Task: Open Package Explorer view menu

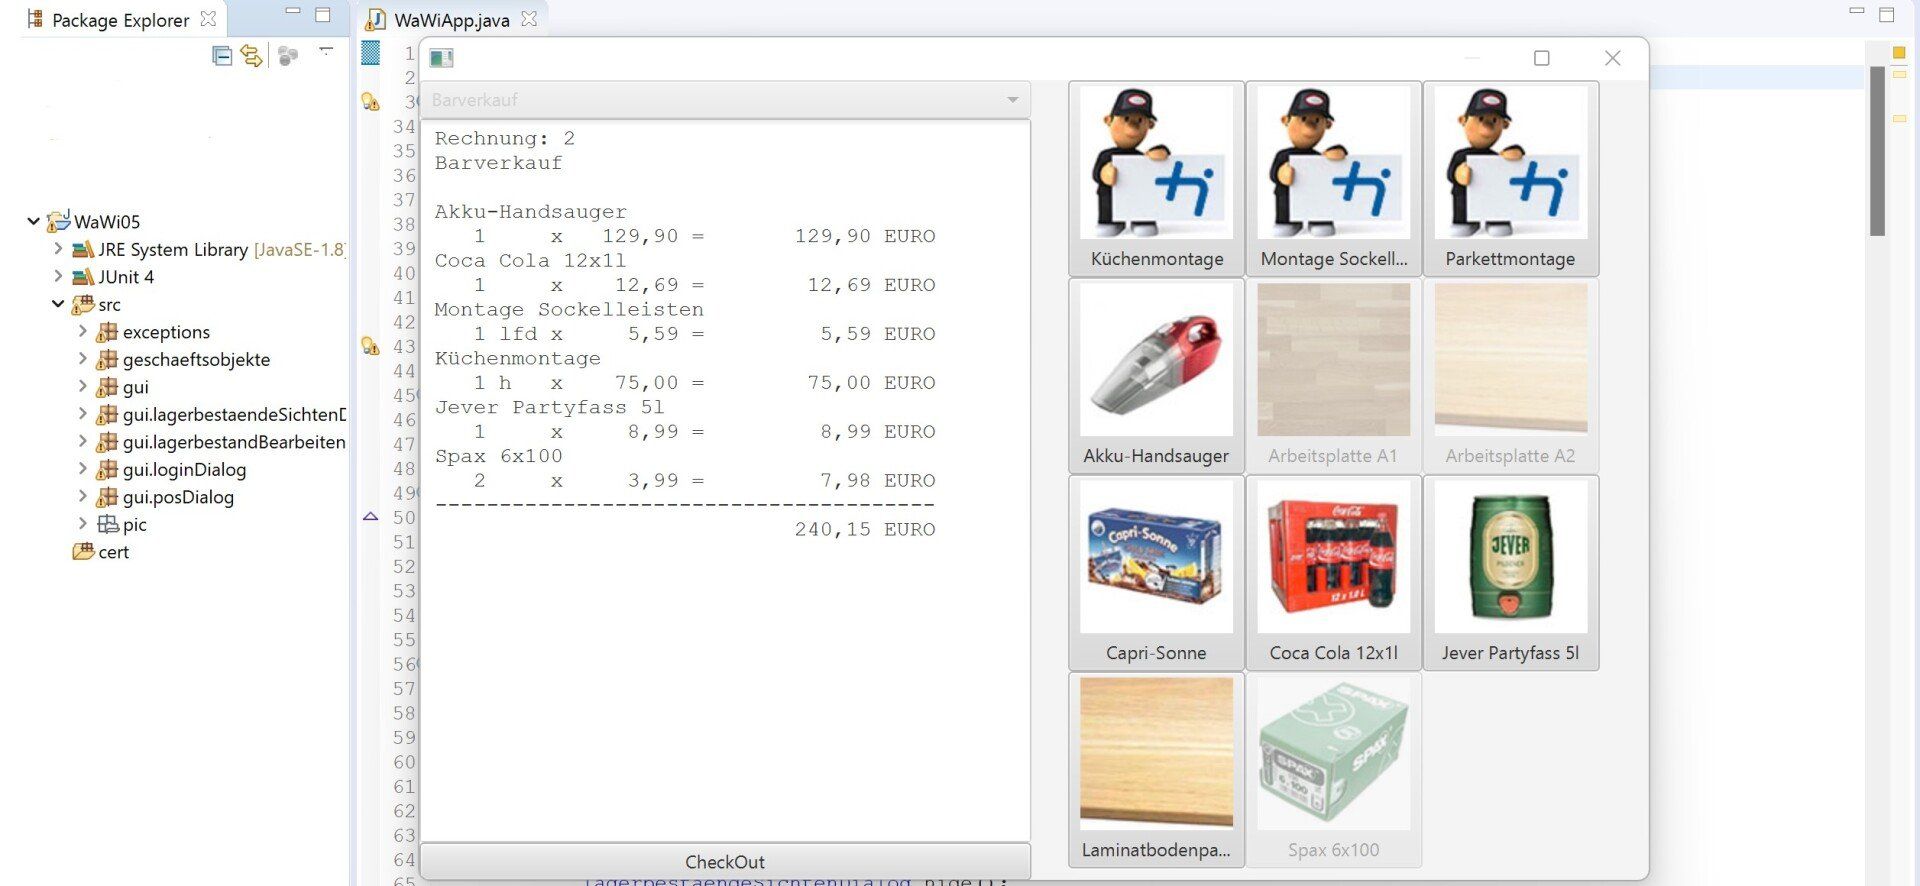Action: point(326,52)
